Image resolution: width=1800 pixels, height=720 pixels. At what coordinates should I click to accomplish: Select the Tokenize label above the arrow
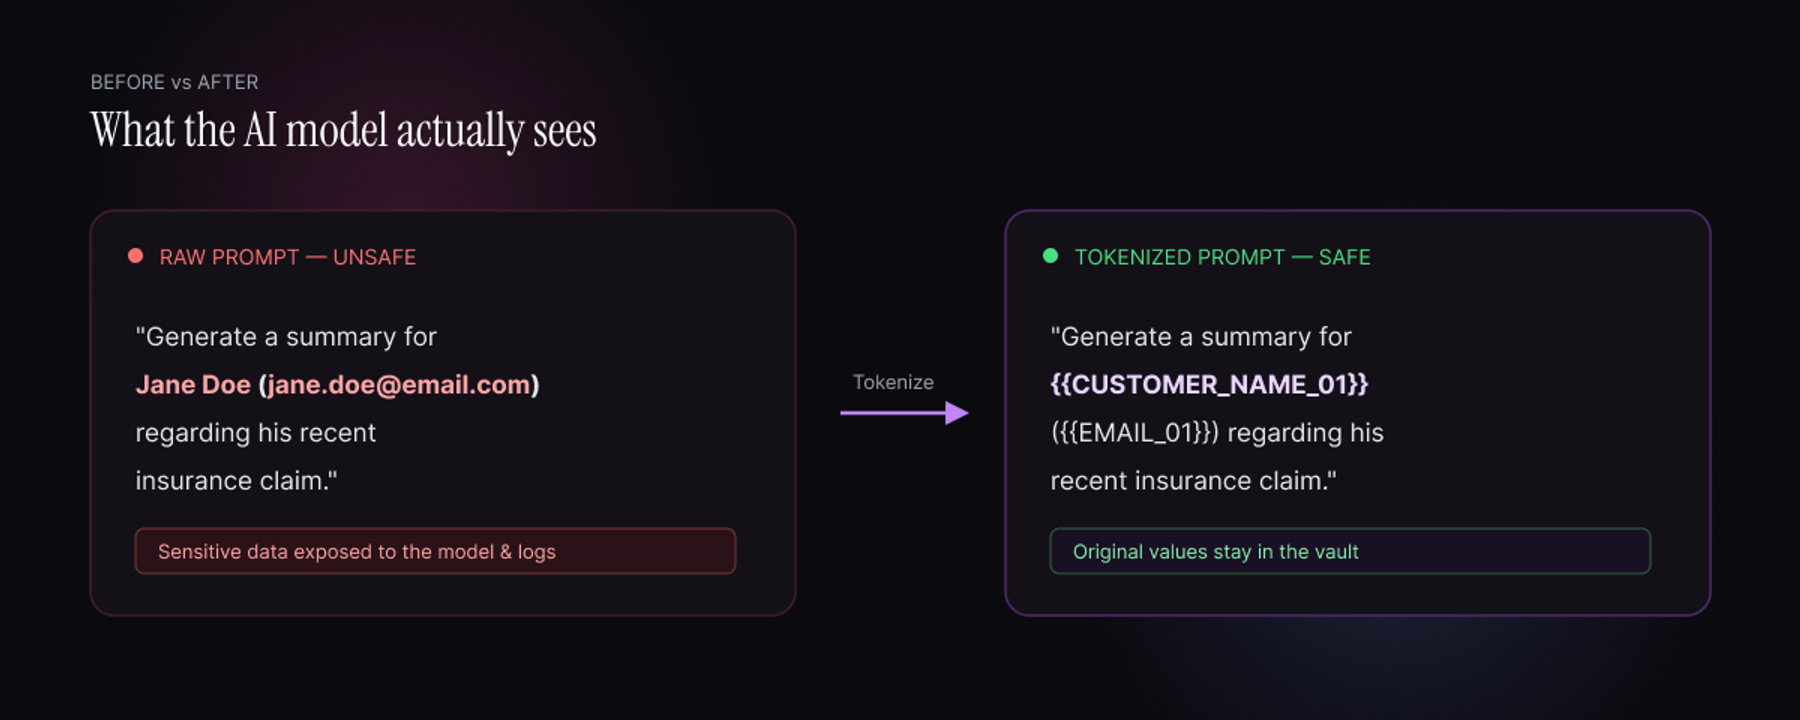click(x=893, y=382)
